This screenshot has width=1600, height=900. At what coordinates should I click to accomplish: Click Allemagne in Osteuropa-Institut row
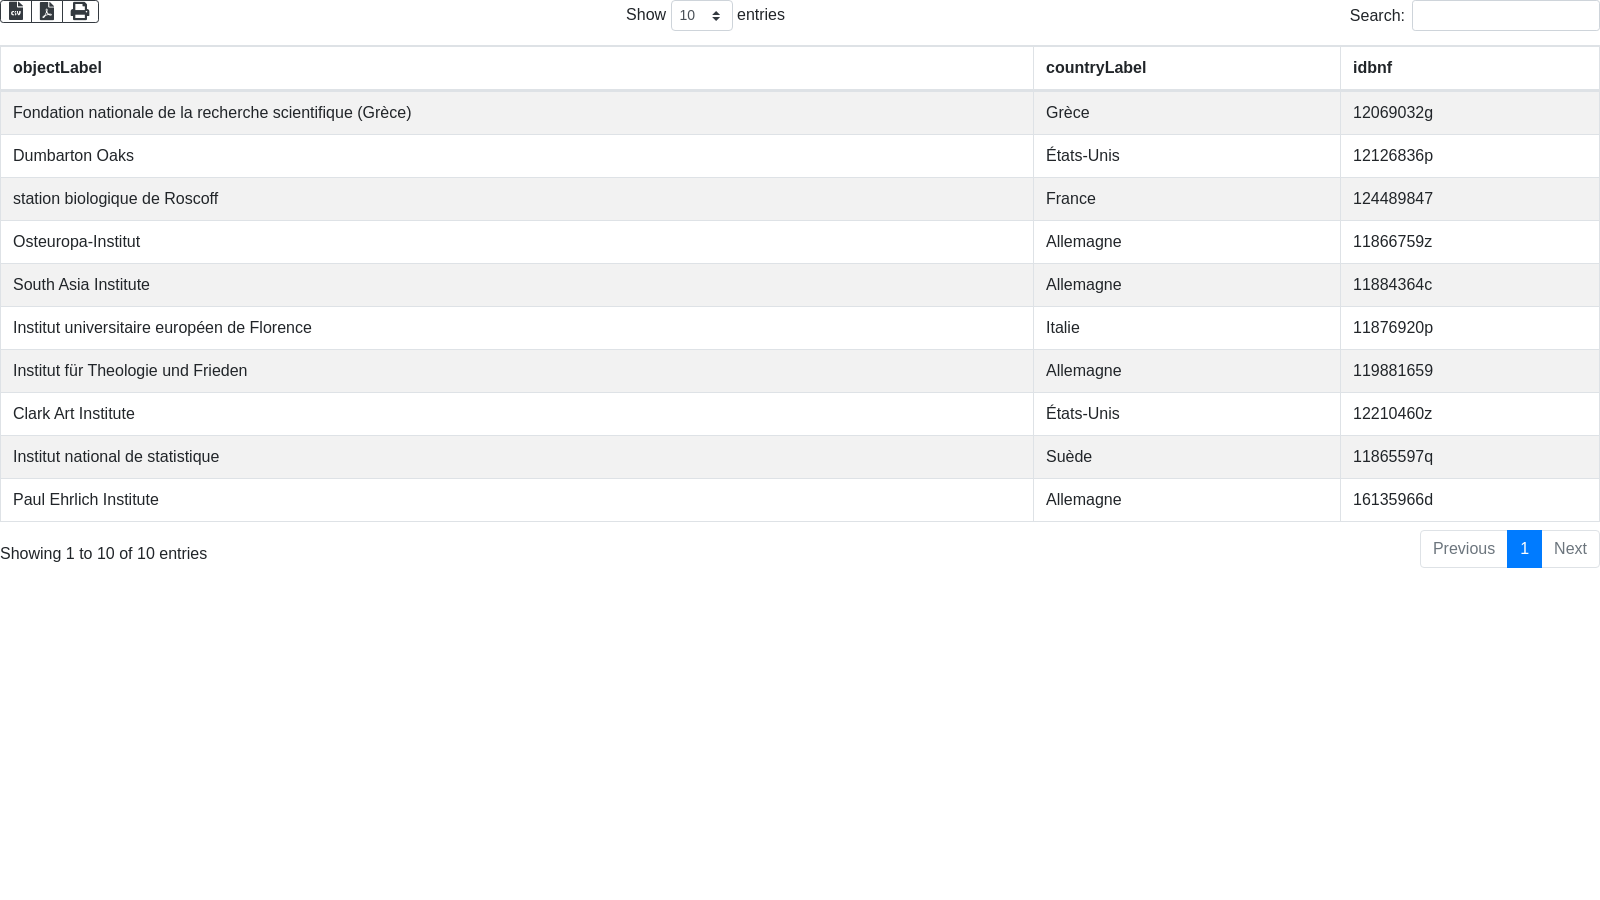point(1187,242)
